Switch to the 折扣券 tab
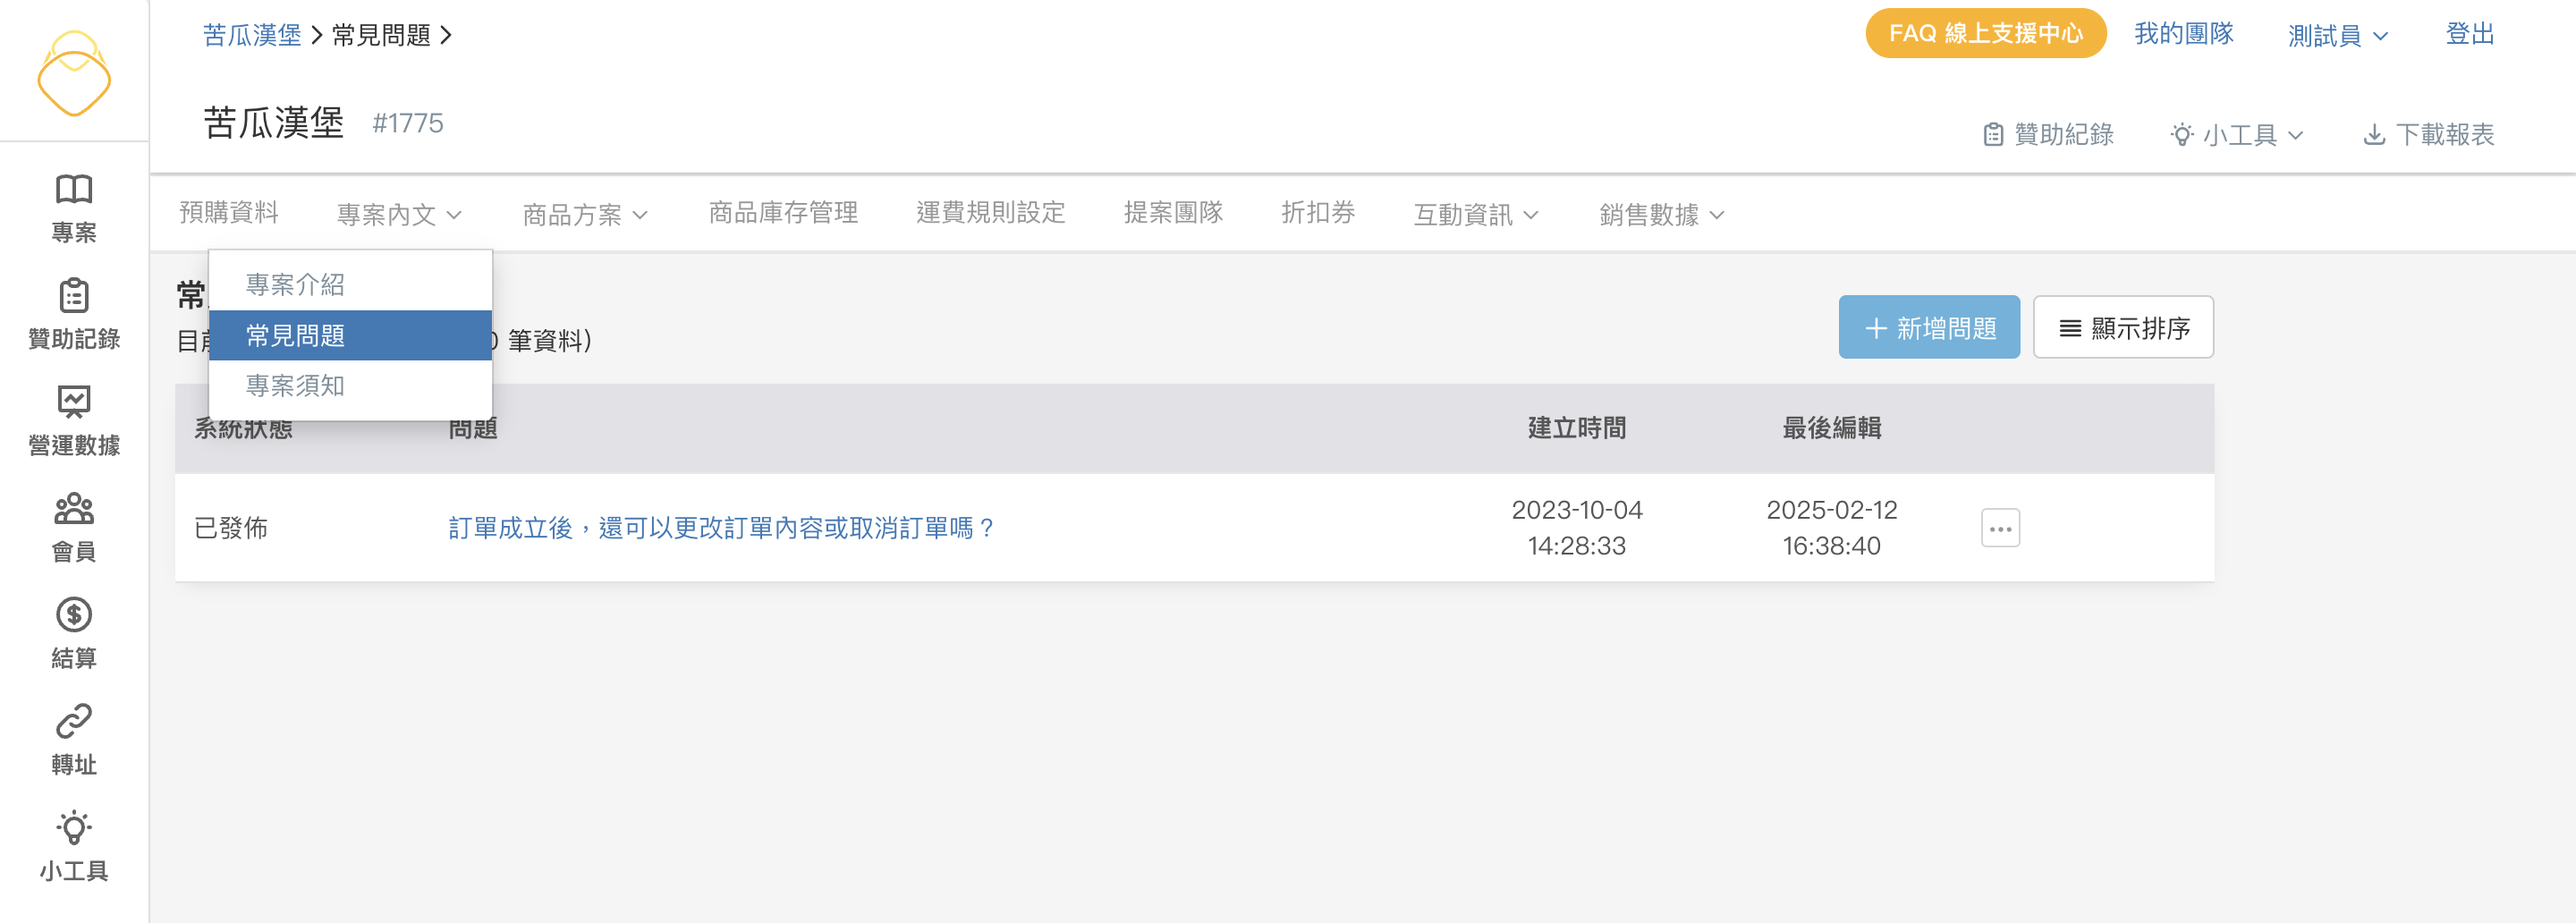Image resolution: width=2576 pixels, height=923 pixels. pyautogui.click(x=1318, y=213)
